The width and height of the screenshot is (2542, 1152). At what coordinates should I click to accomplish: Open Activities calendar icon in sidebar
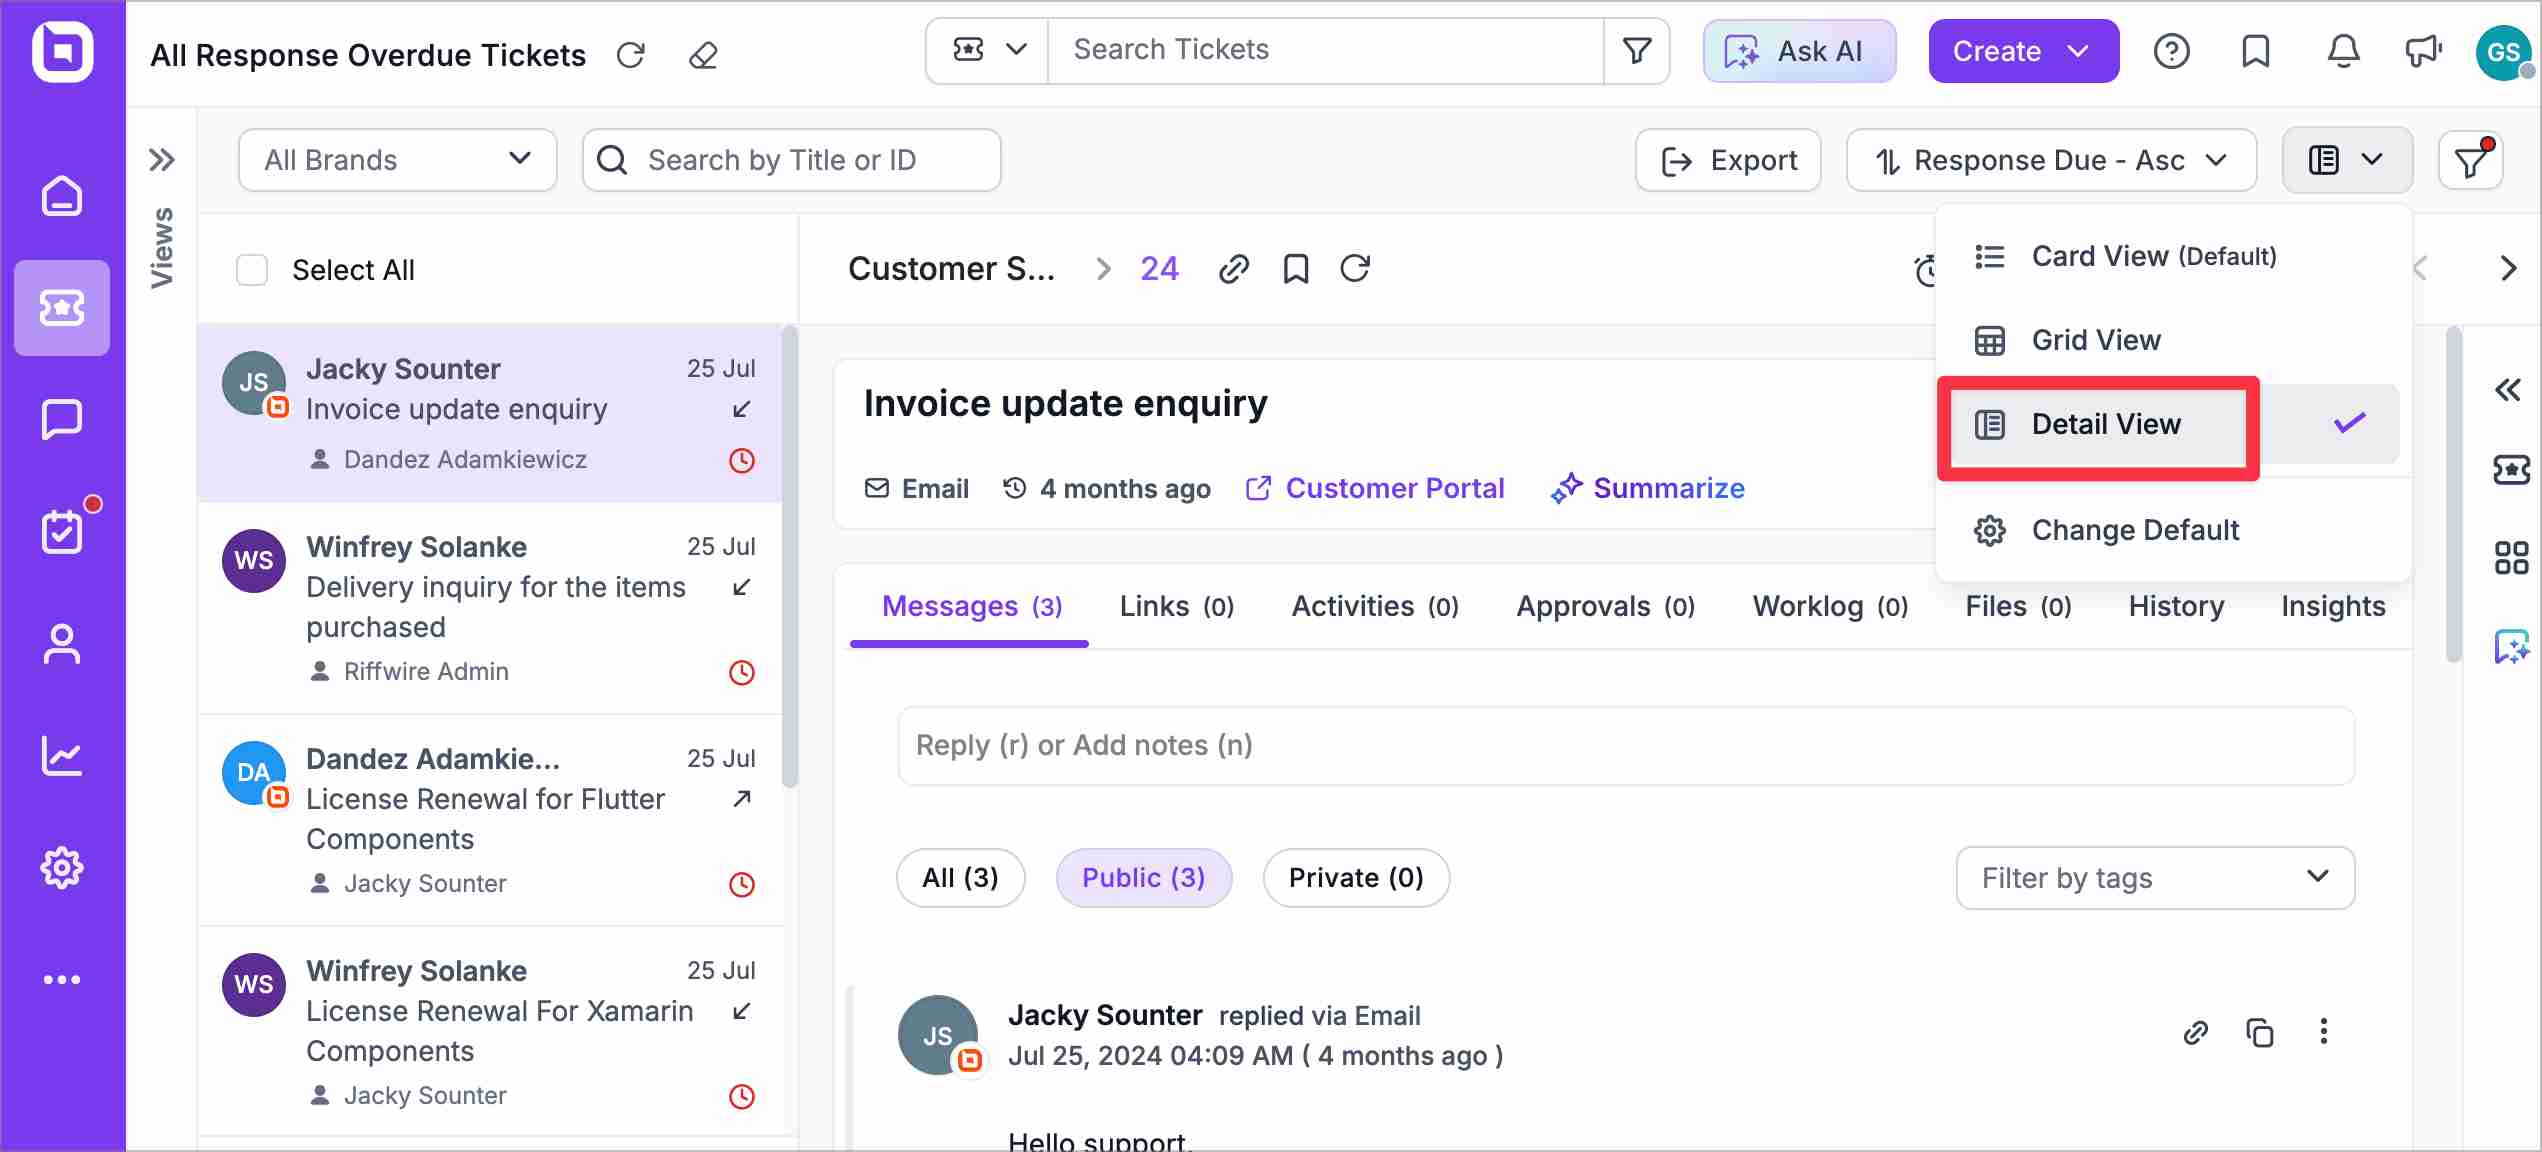click(62, 531)
